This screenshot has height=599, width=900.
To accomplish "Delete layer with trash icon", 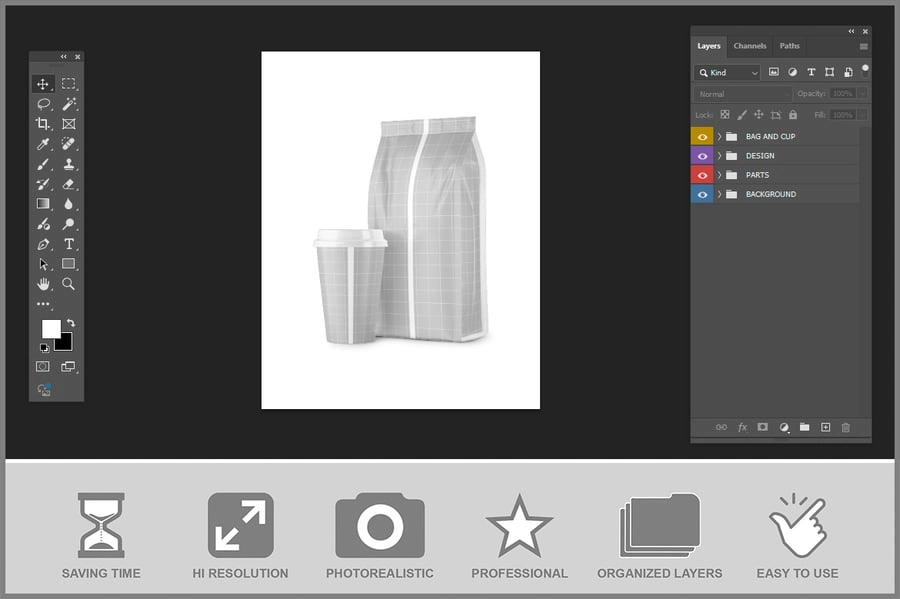I will click(845, 427).
